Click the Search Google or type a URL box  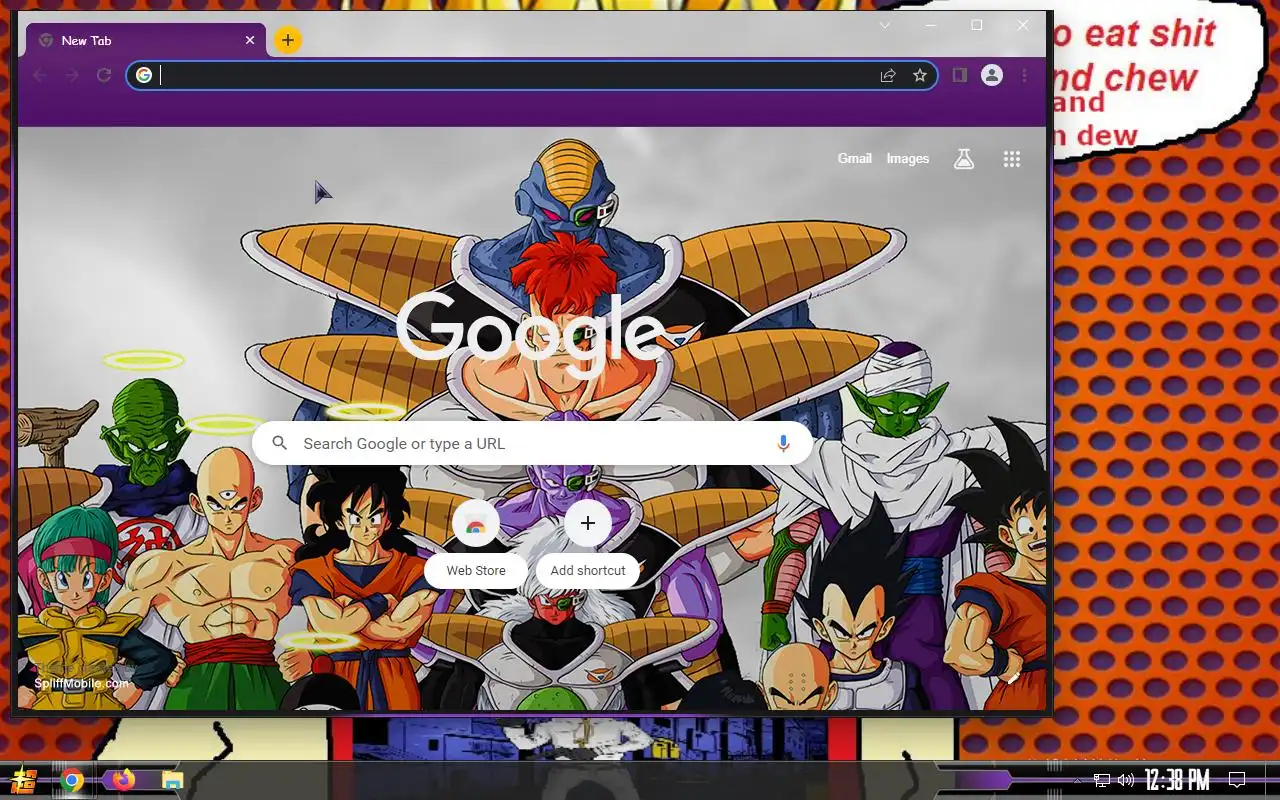point(532,443)
